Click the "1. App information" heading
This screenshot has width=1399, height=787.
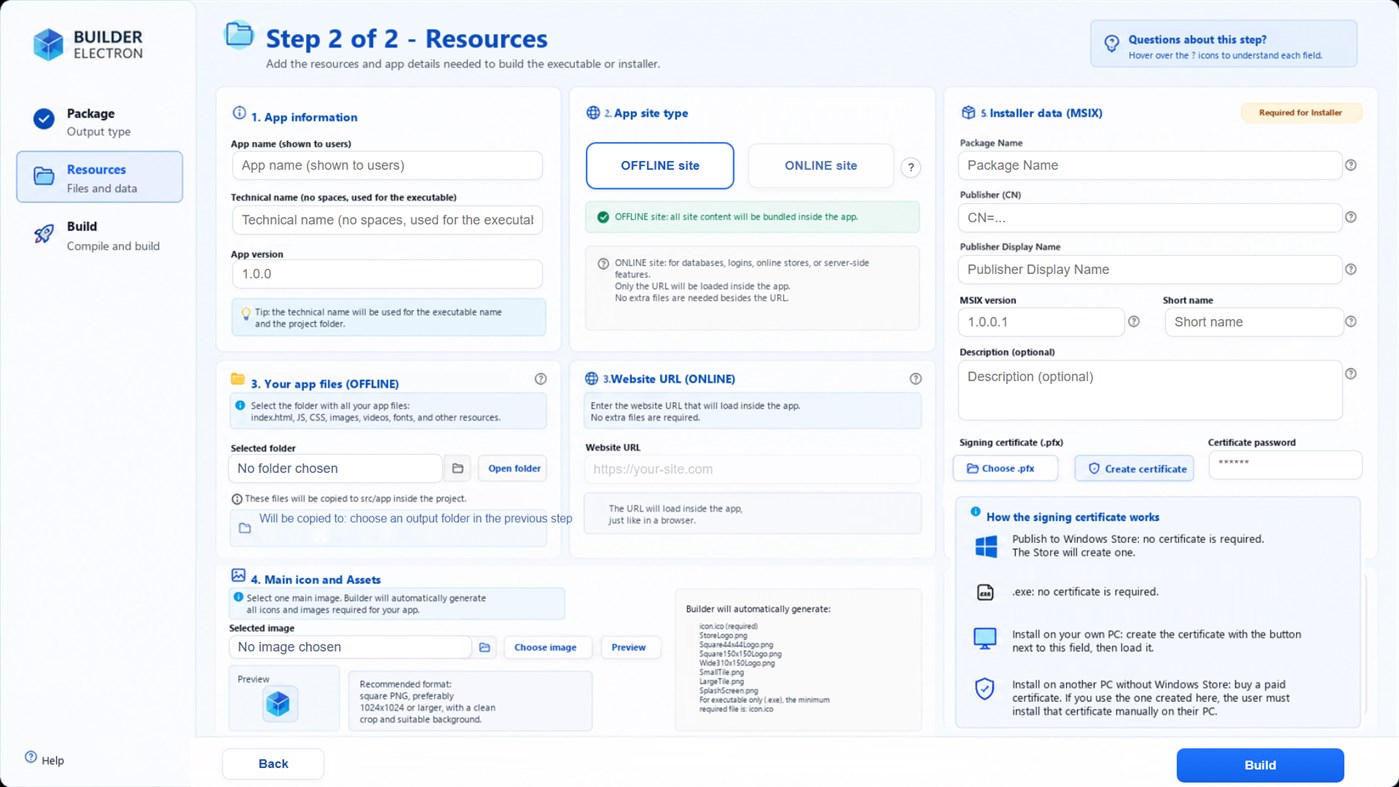pyautogui.click(x=304, y=117)
